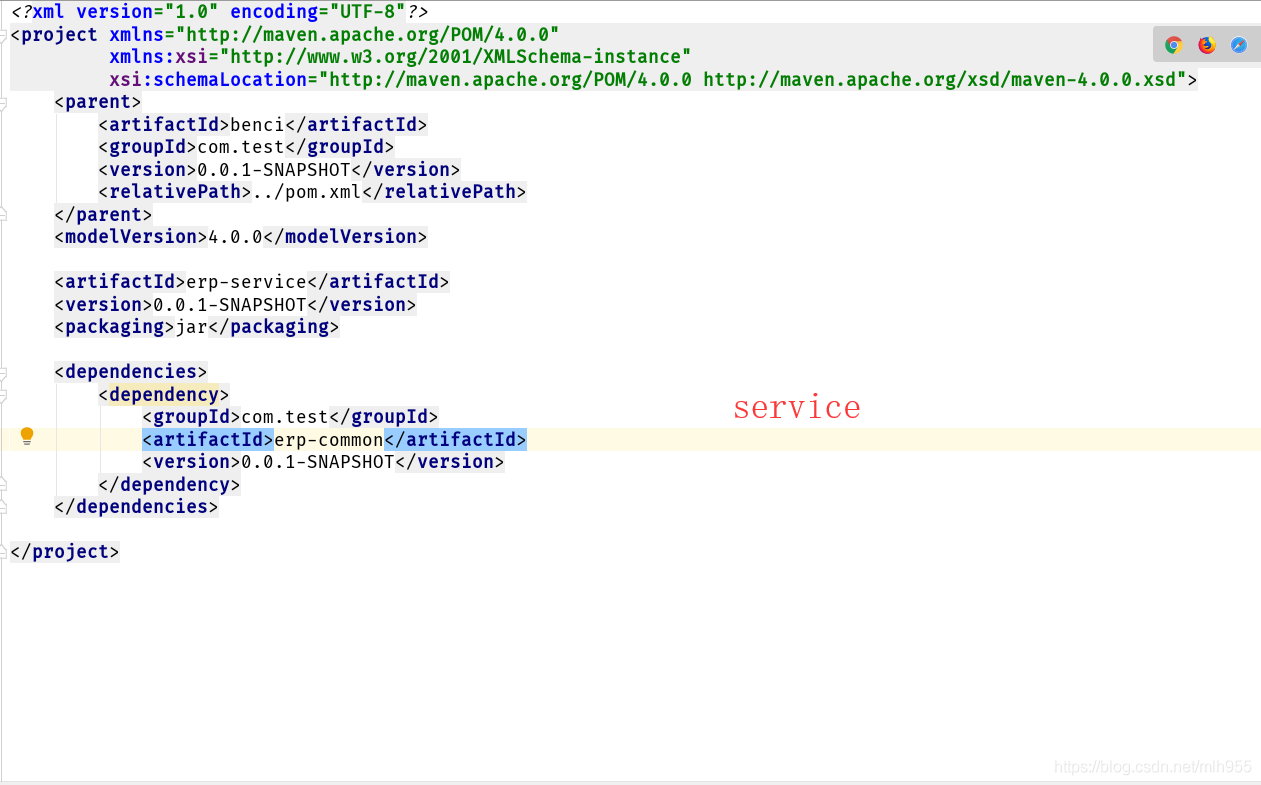Click the dependency groupId com.test line
The image size is (1261, 785).
tap(290, 417)
